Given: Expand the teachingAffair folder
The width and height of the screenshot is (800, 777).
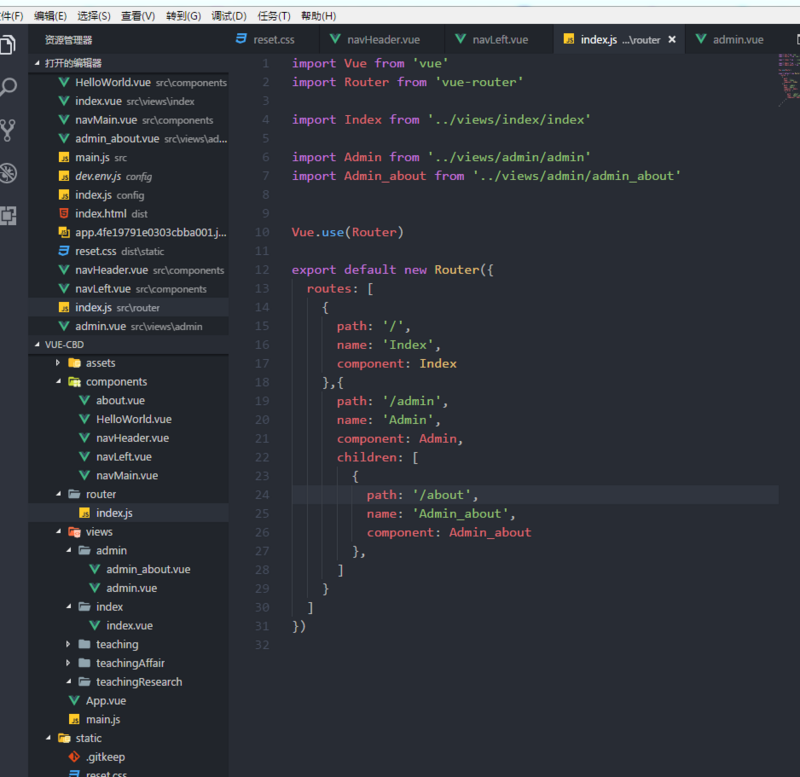Looking at the screenshot, I should click(130, 663).
